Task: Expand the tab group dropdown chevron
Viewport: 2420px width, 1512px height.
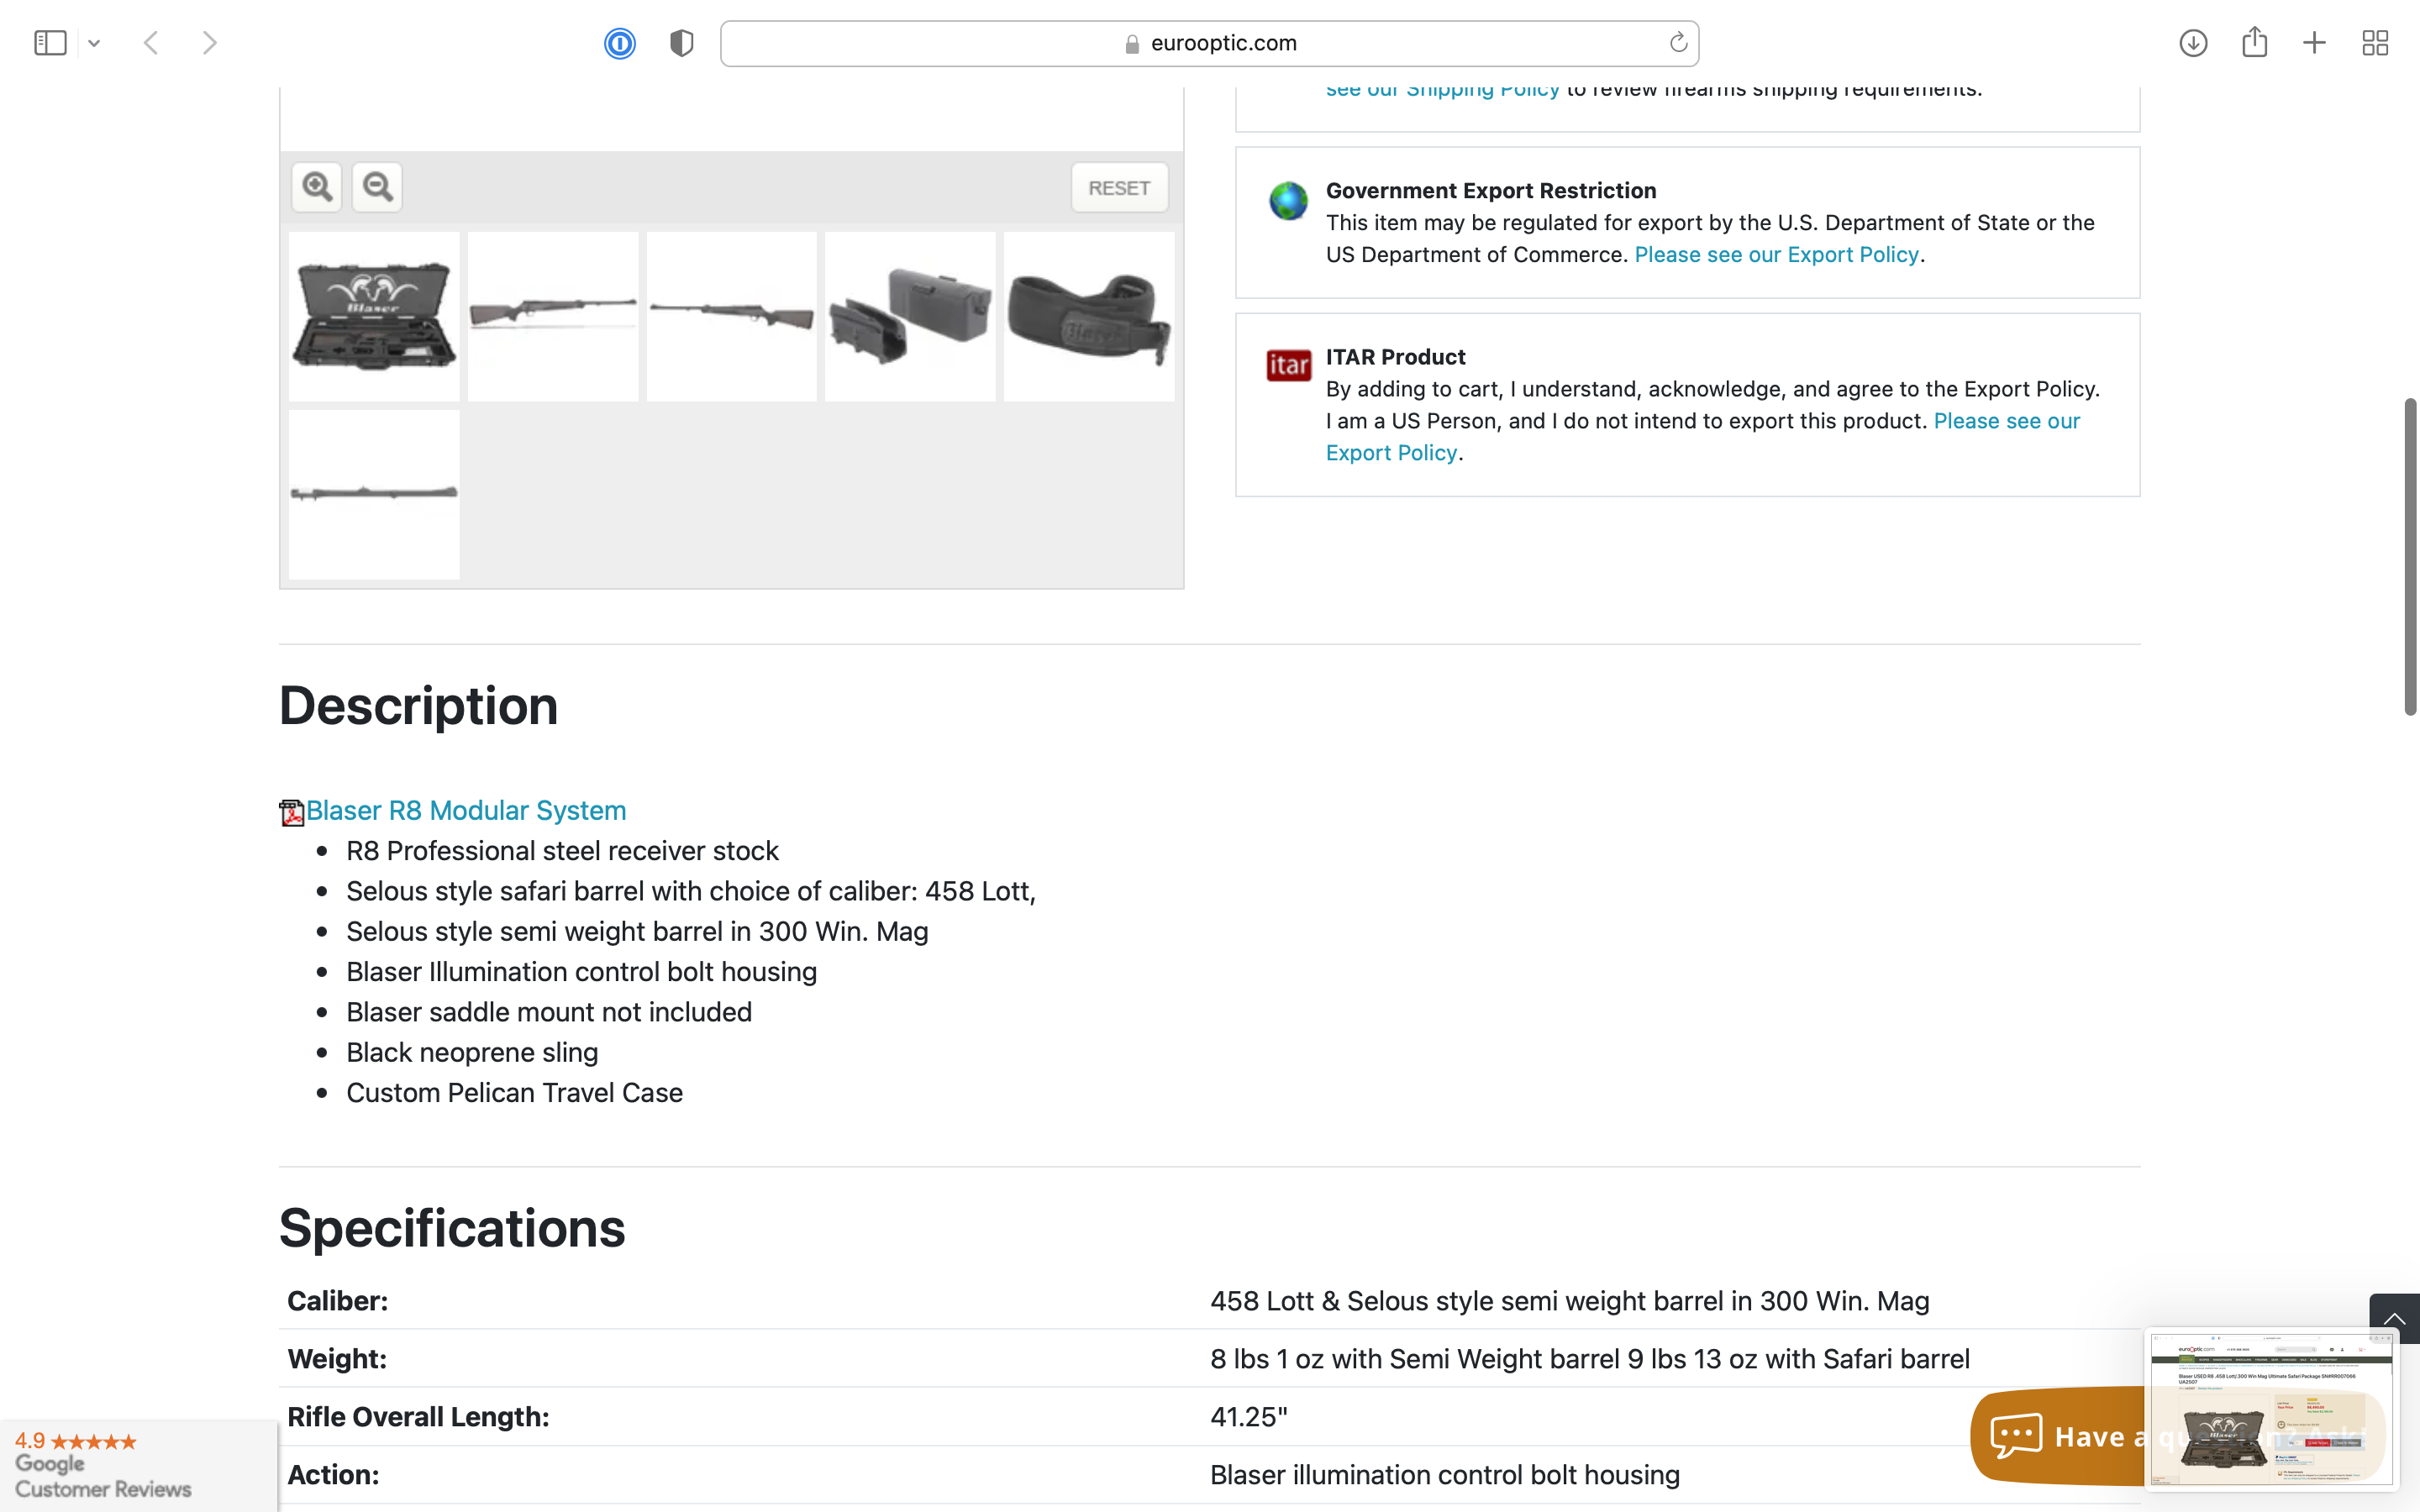Action: (94, 43)
